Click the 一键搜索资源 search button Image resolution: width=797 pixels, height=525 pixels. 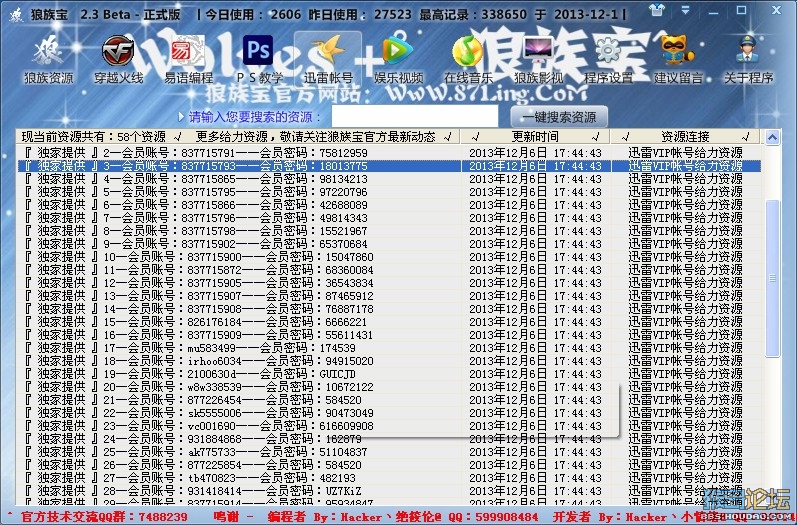pos(559,117)
